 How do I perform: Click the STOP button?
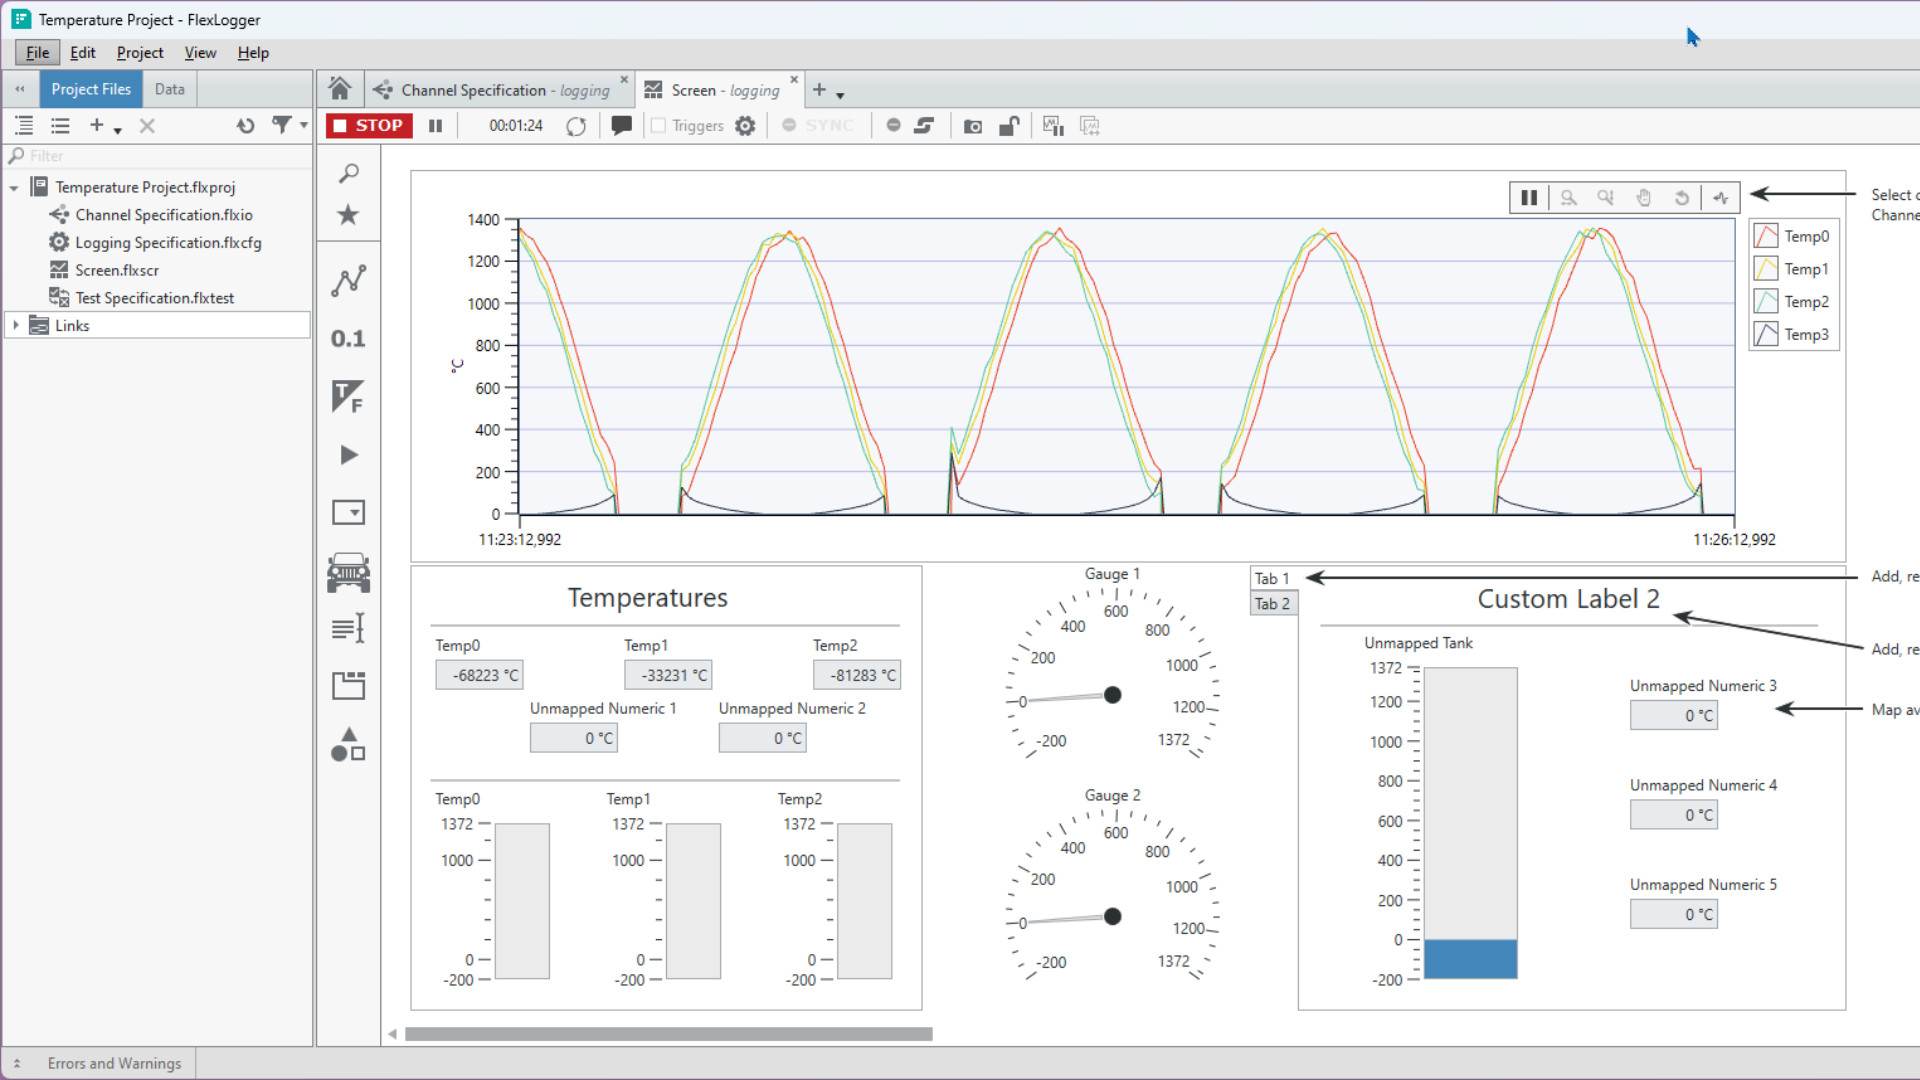coord(369,126)
